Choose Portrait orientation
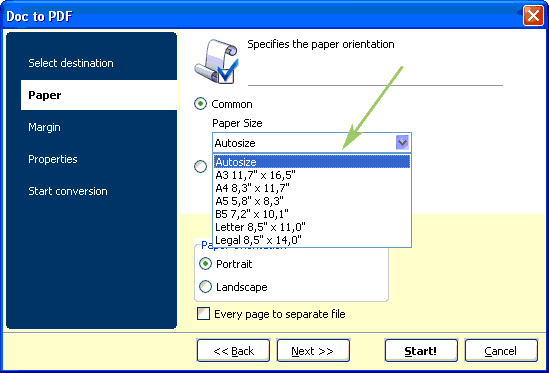 205,264
